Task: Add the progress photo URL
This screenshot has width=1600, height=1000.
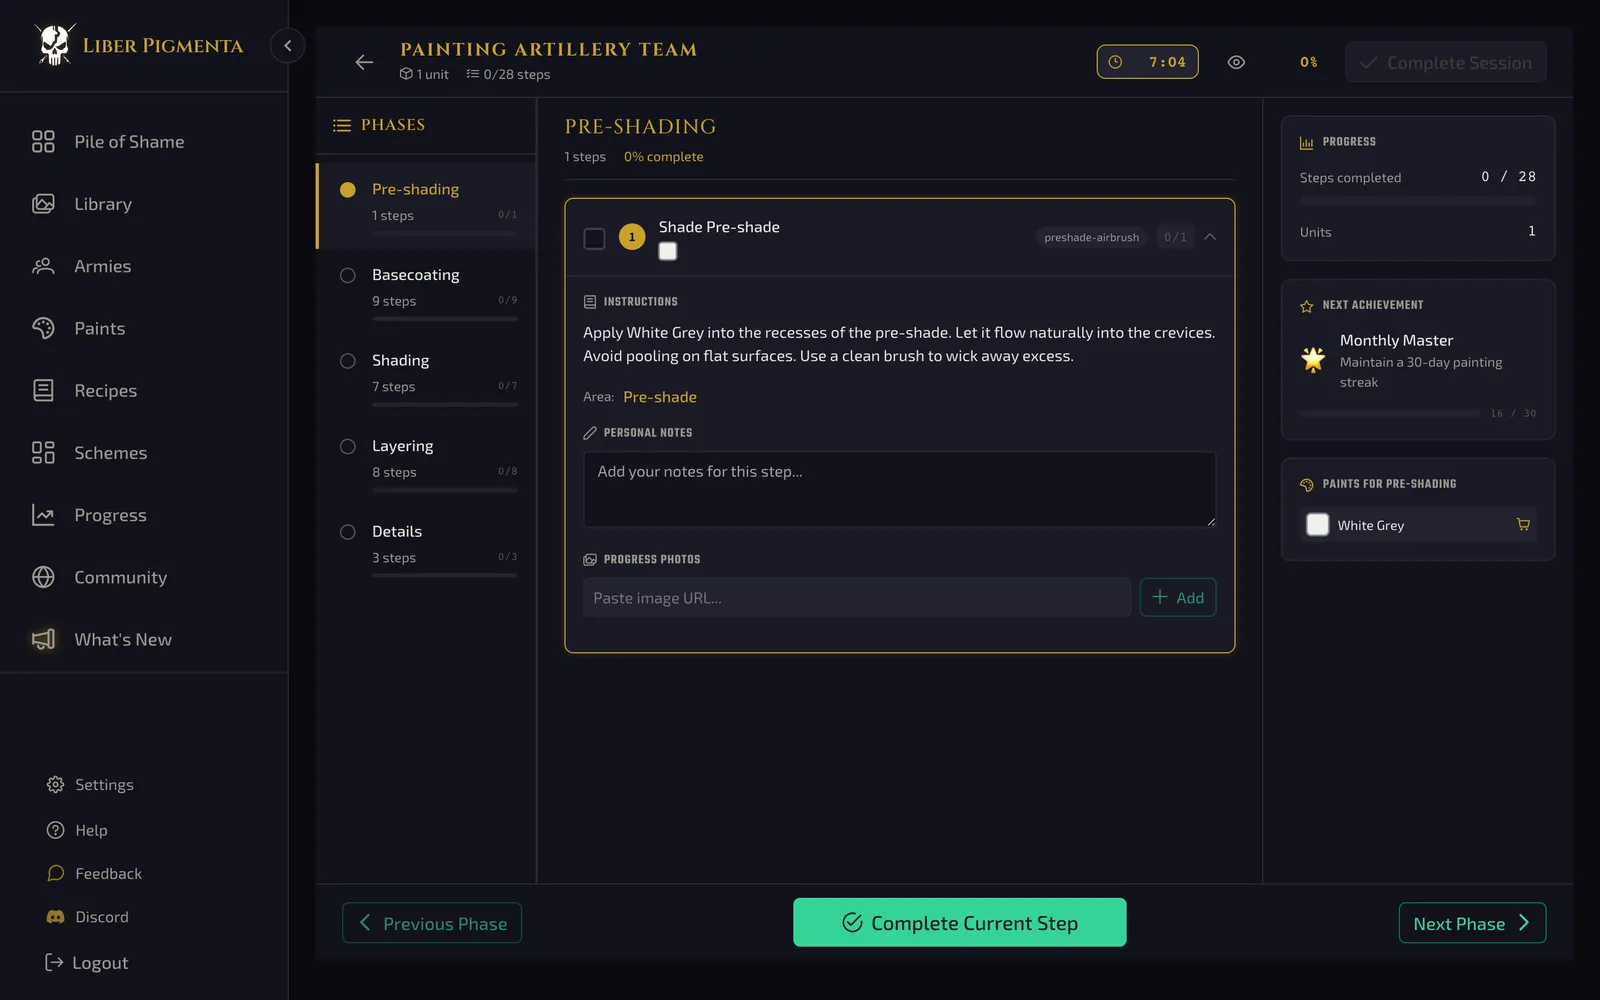Action: click(1178, 597)
